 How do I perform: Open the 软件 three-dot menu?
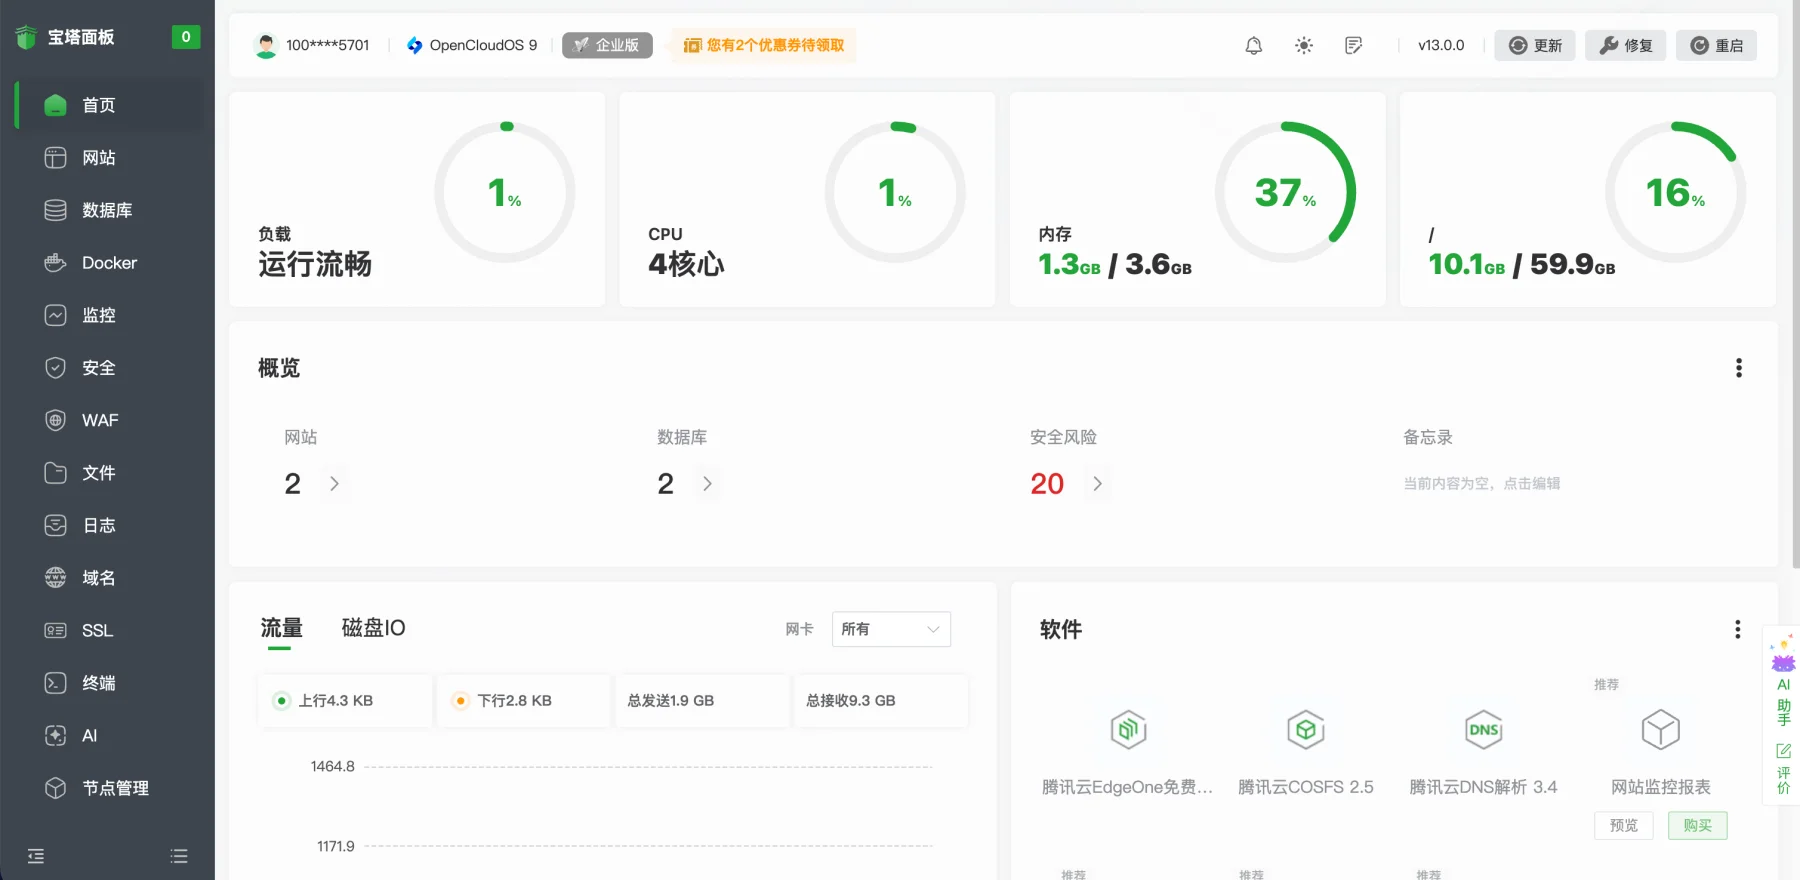coord(1738,629)
